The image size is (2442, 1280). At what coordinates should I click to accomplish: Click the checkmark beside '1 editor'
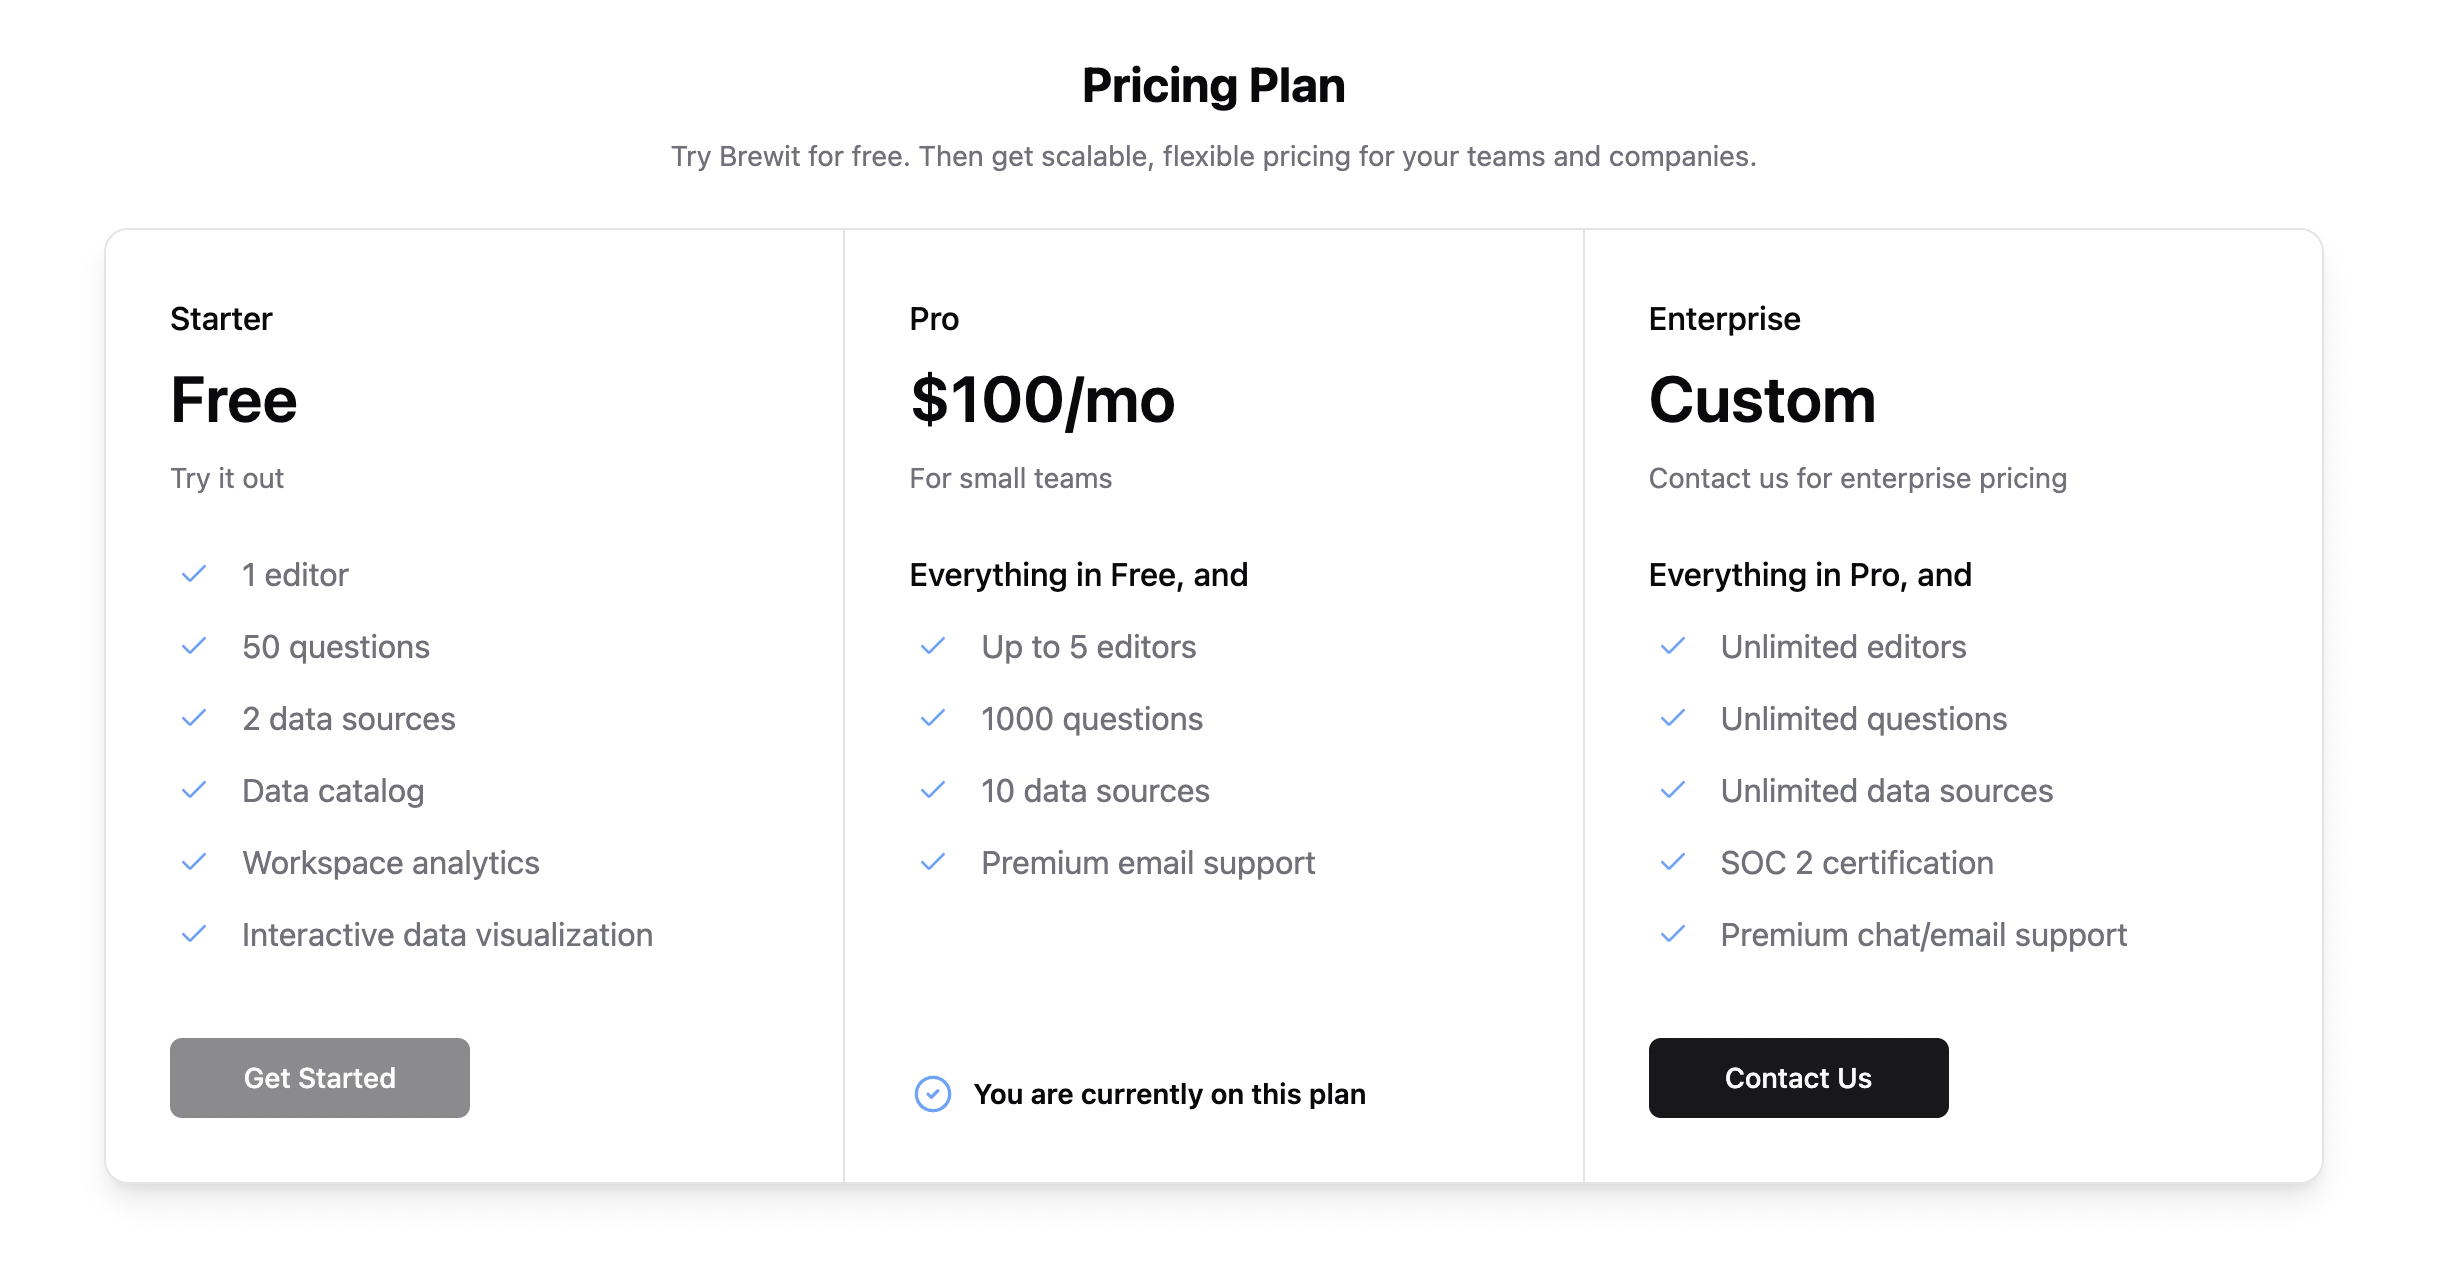(x=194, y=575)
